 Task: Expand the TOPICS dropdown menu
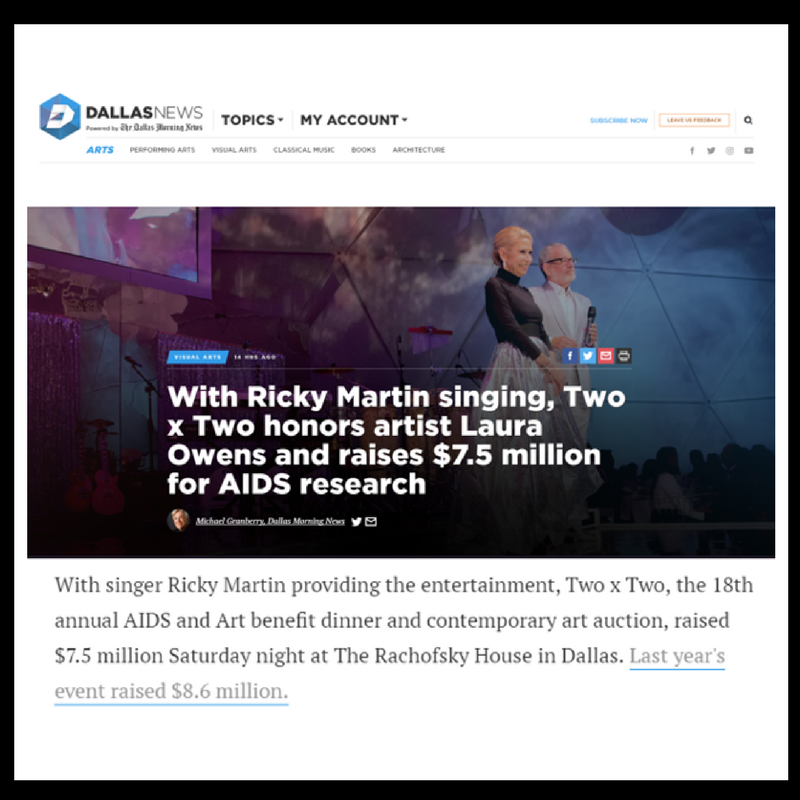click(x=252, y=120)
